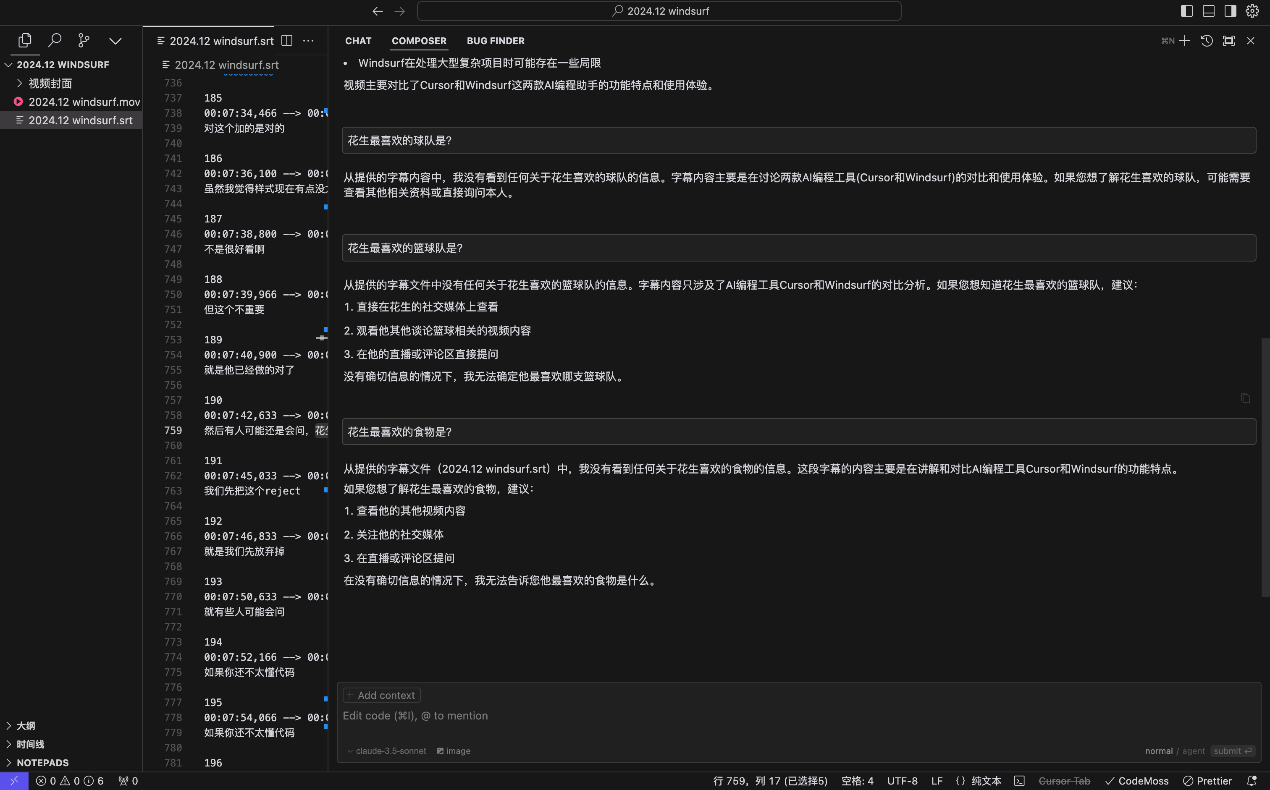Screen dimensions: 1270x790
Task: Open the settings gear in title bar
Action: tap(1252, 11)
